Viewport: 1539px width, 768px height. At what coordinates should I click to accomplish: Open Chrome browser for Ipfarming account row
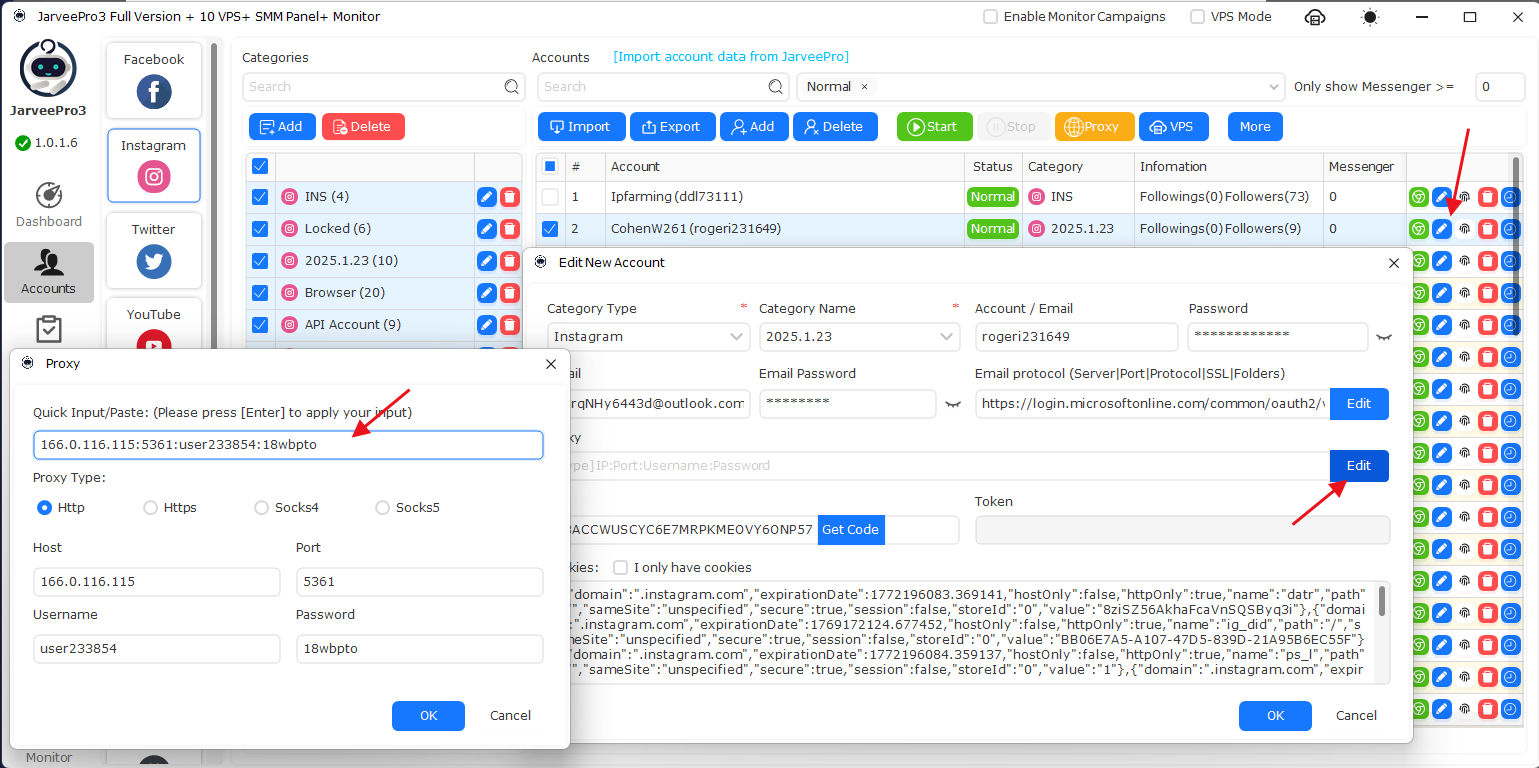1418,197
